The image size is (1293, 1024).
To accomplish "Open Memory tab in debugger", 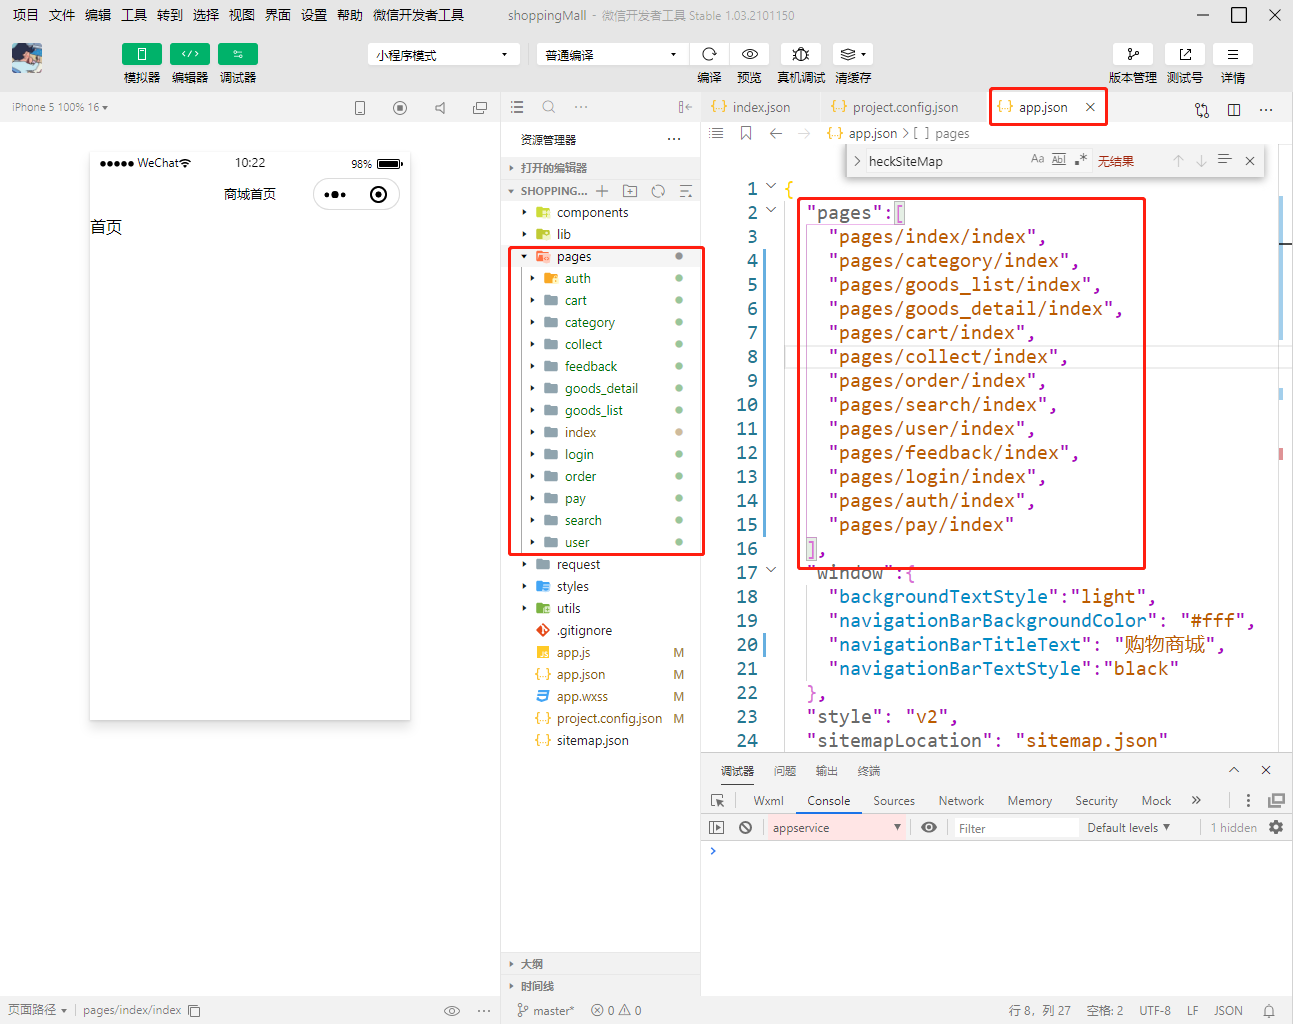I will pos(1030,801).
